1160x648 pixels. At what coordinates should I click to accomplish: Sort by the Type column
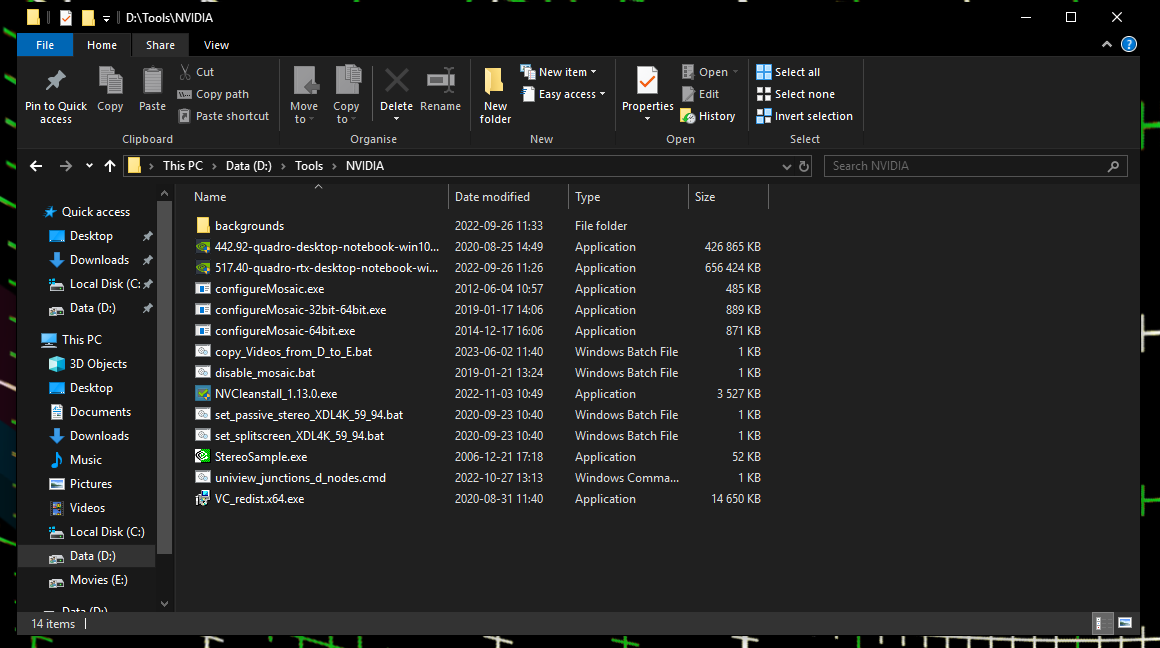pyautogui.click(x=628, y=197)
